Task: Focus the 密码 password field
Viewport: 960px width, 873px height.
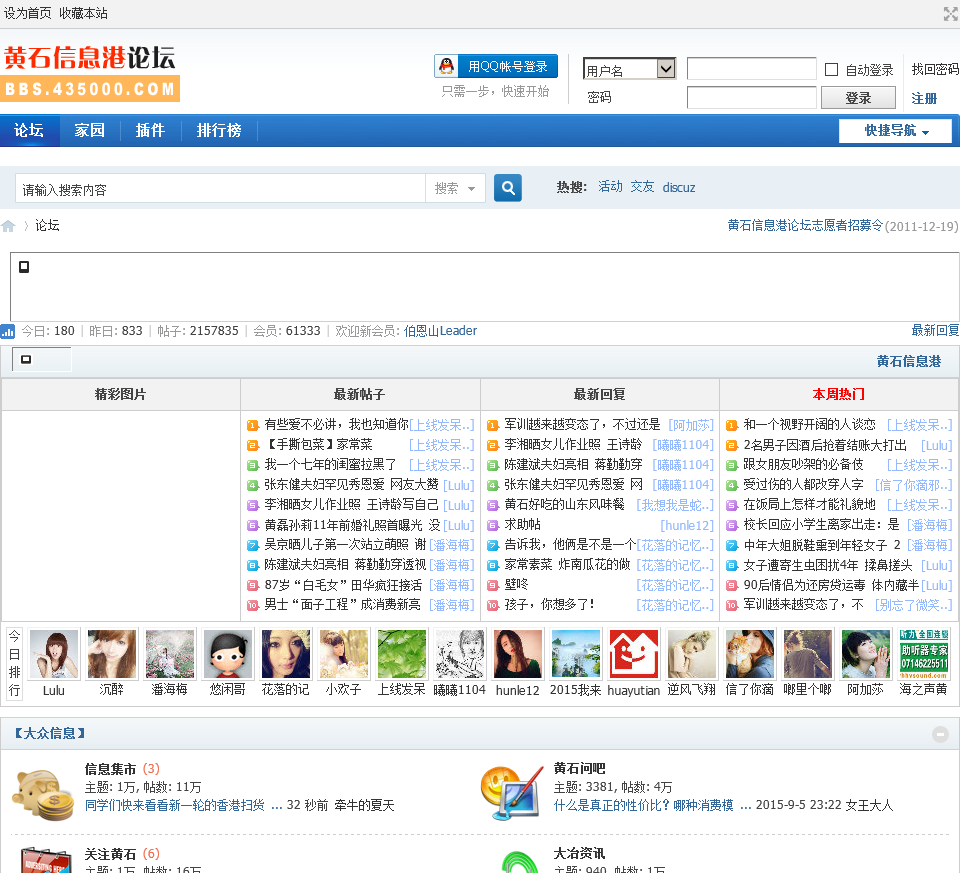Action: point(751,97)
